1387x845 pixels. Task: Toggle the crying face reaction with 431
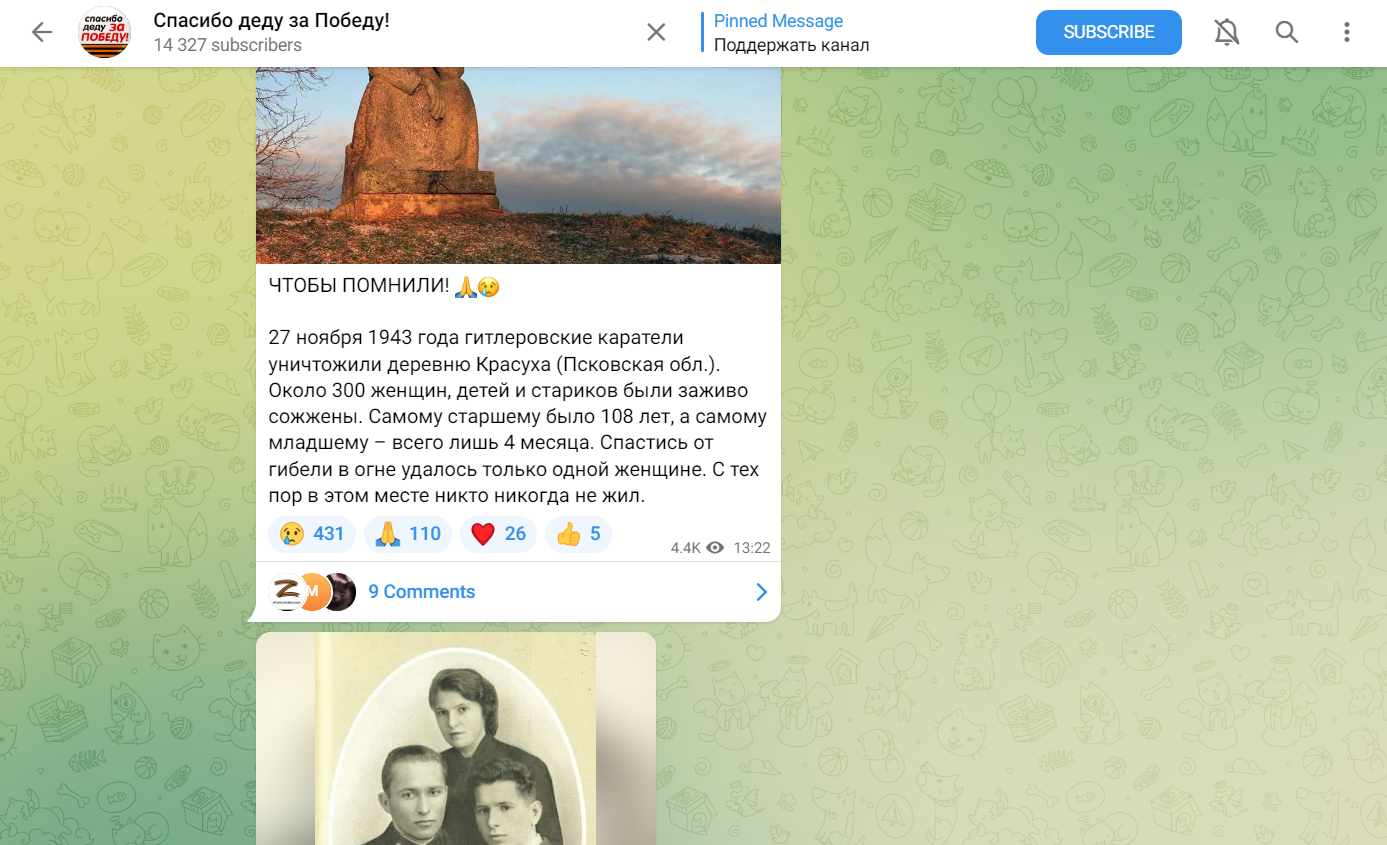[312, 534]
